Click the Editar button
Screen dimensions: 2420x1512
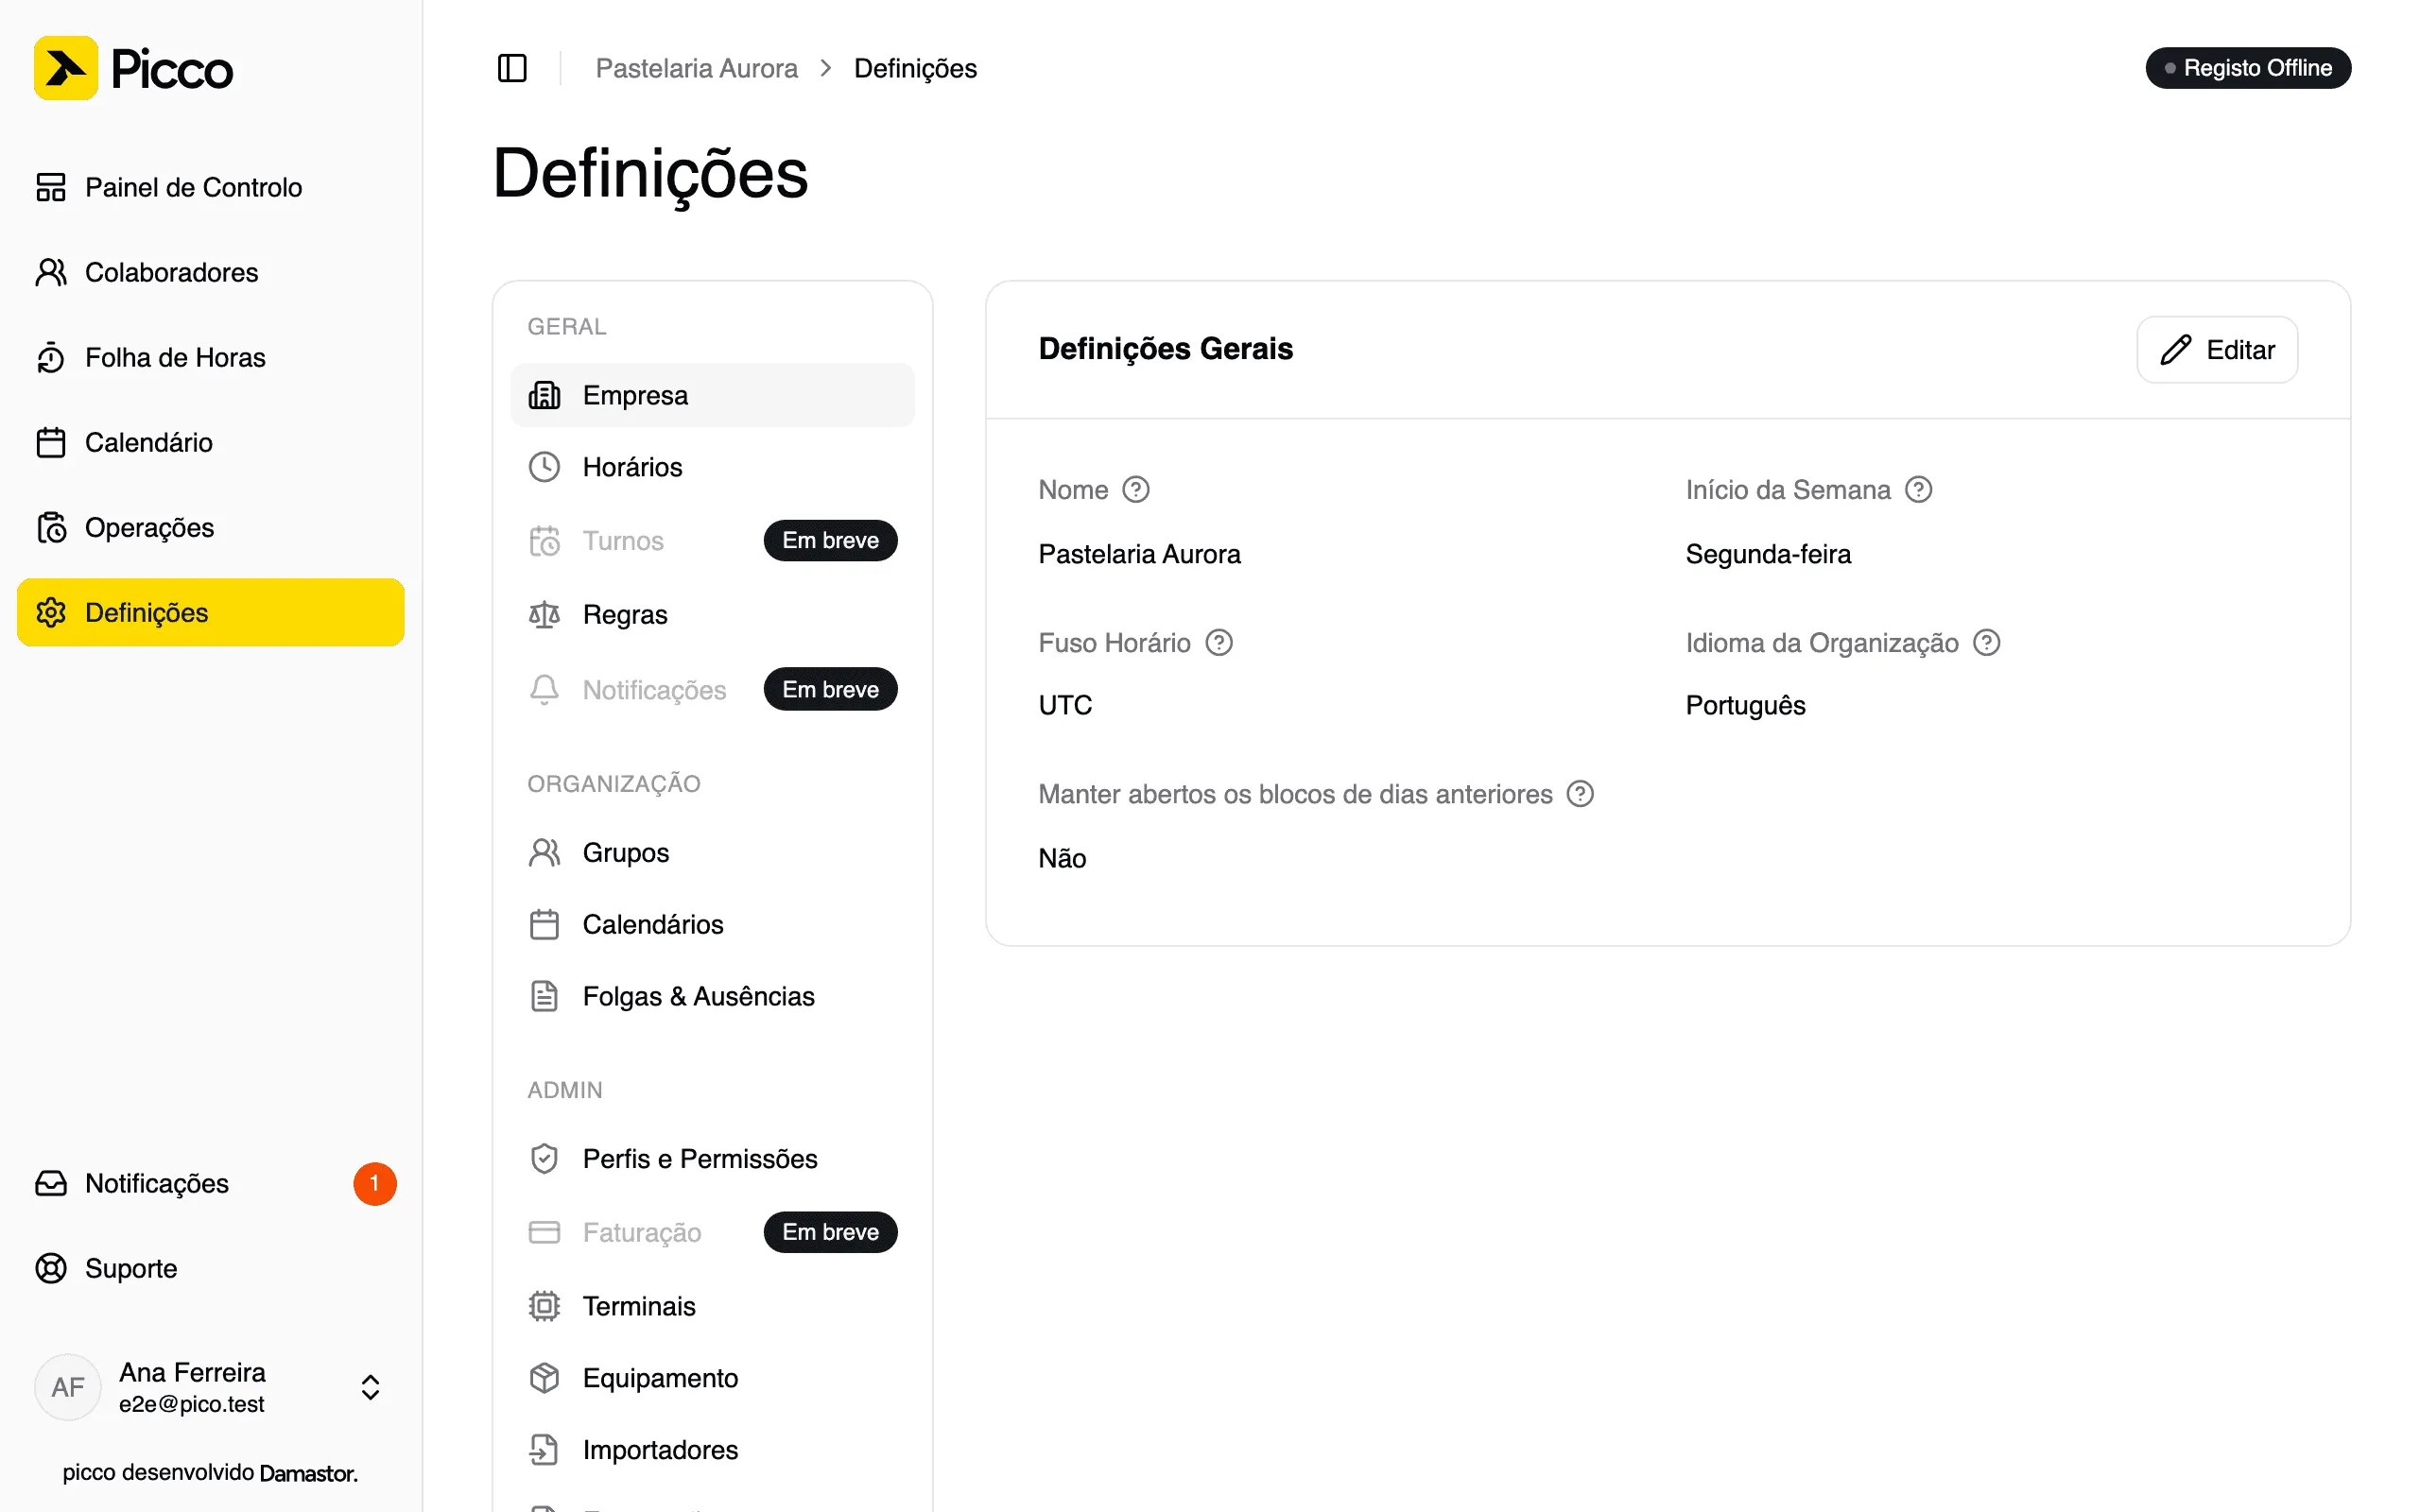(2217, 350)
